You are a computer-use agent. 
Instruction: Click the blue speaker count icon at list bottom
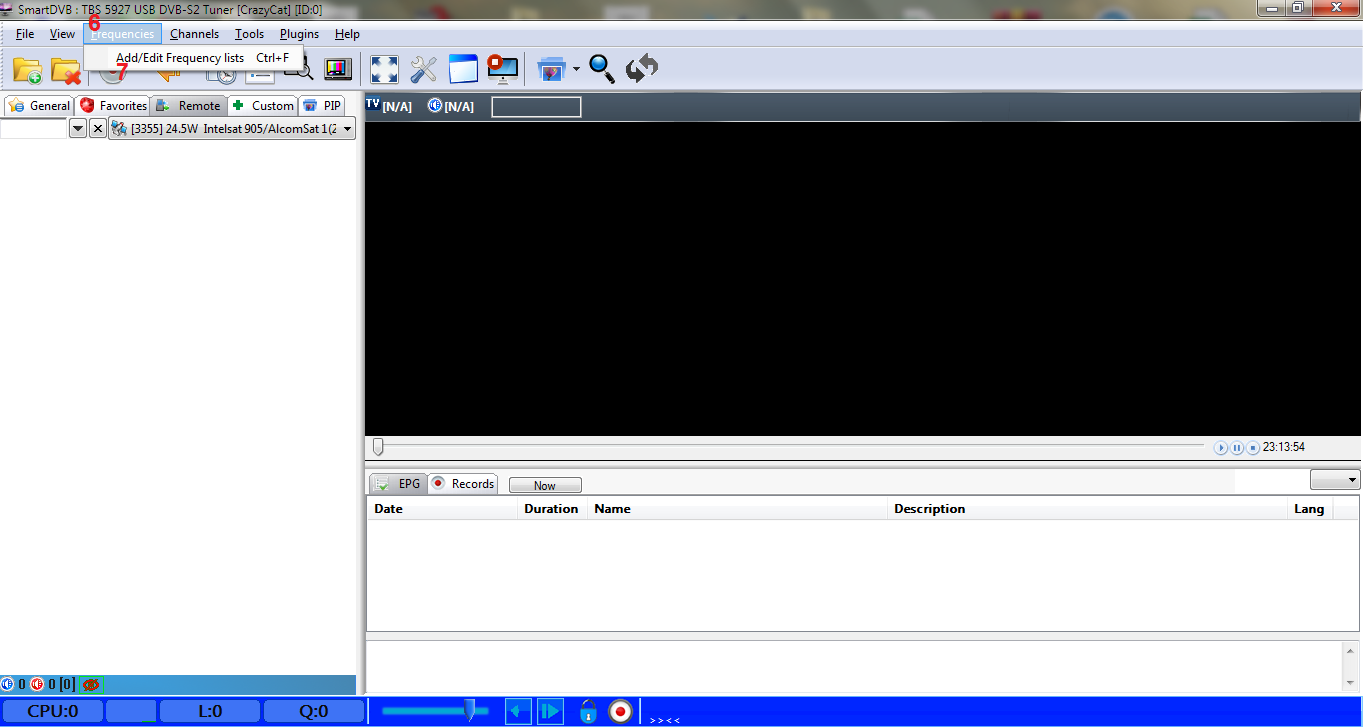[7, 685]
